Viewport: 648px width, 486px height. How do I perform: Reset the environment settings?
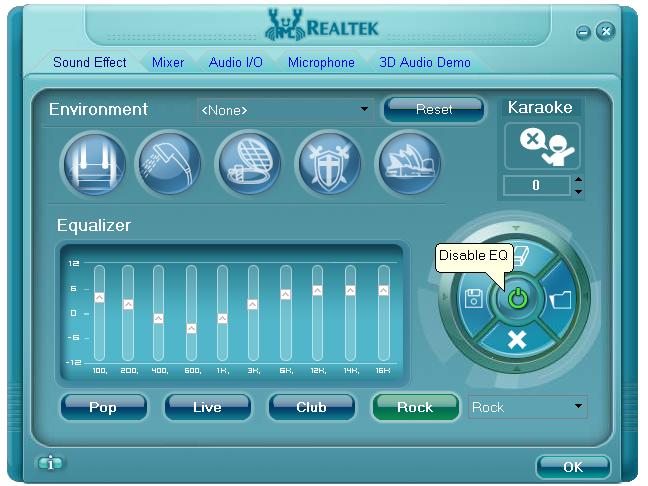434,110
